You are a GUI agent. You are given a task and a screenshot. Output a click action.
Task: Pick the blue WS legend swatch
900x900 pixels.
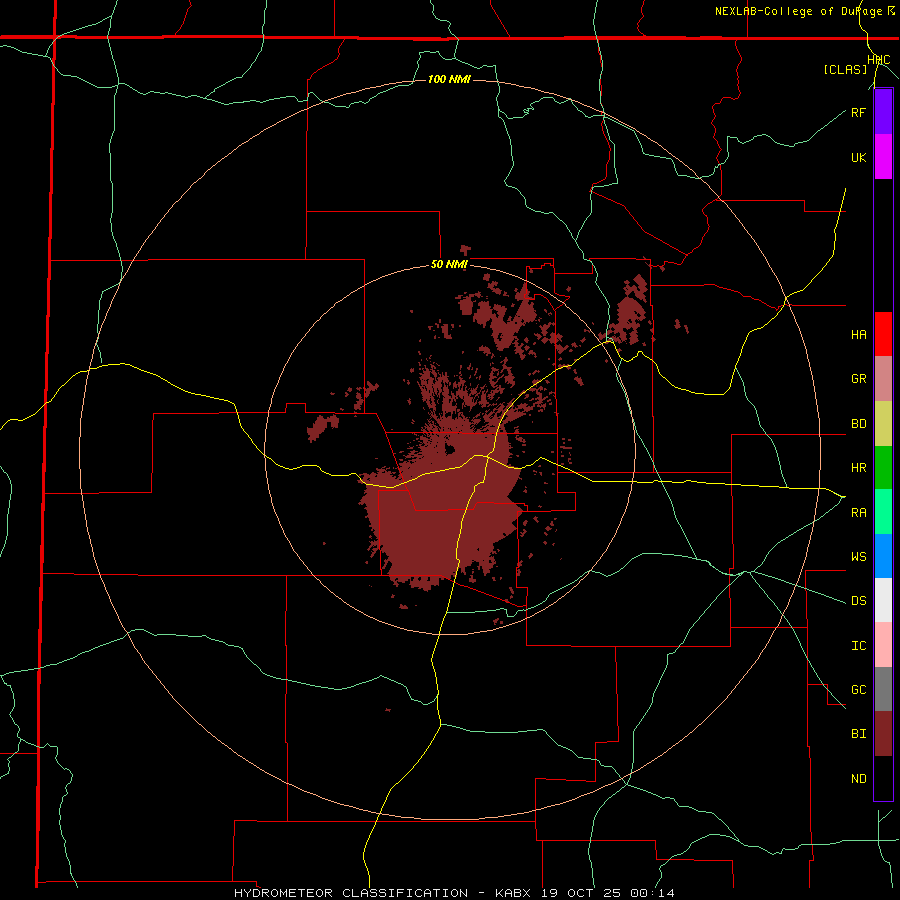point(883,556)
